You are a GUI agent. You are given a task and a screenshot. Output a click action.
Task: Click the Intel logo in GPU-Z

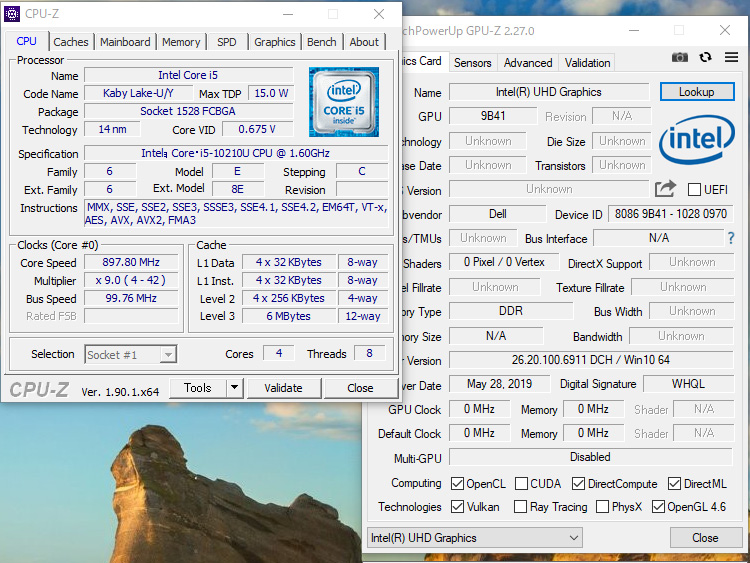point(696,139)
